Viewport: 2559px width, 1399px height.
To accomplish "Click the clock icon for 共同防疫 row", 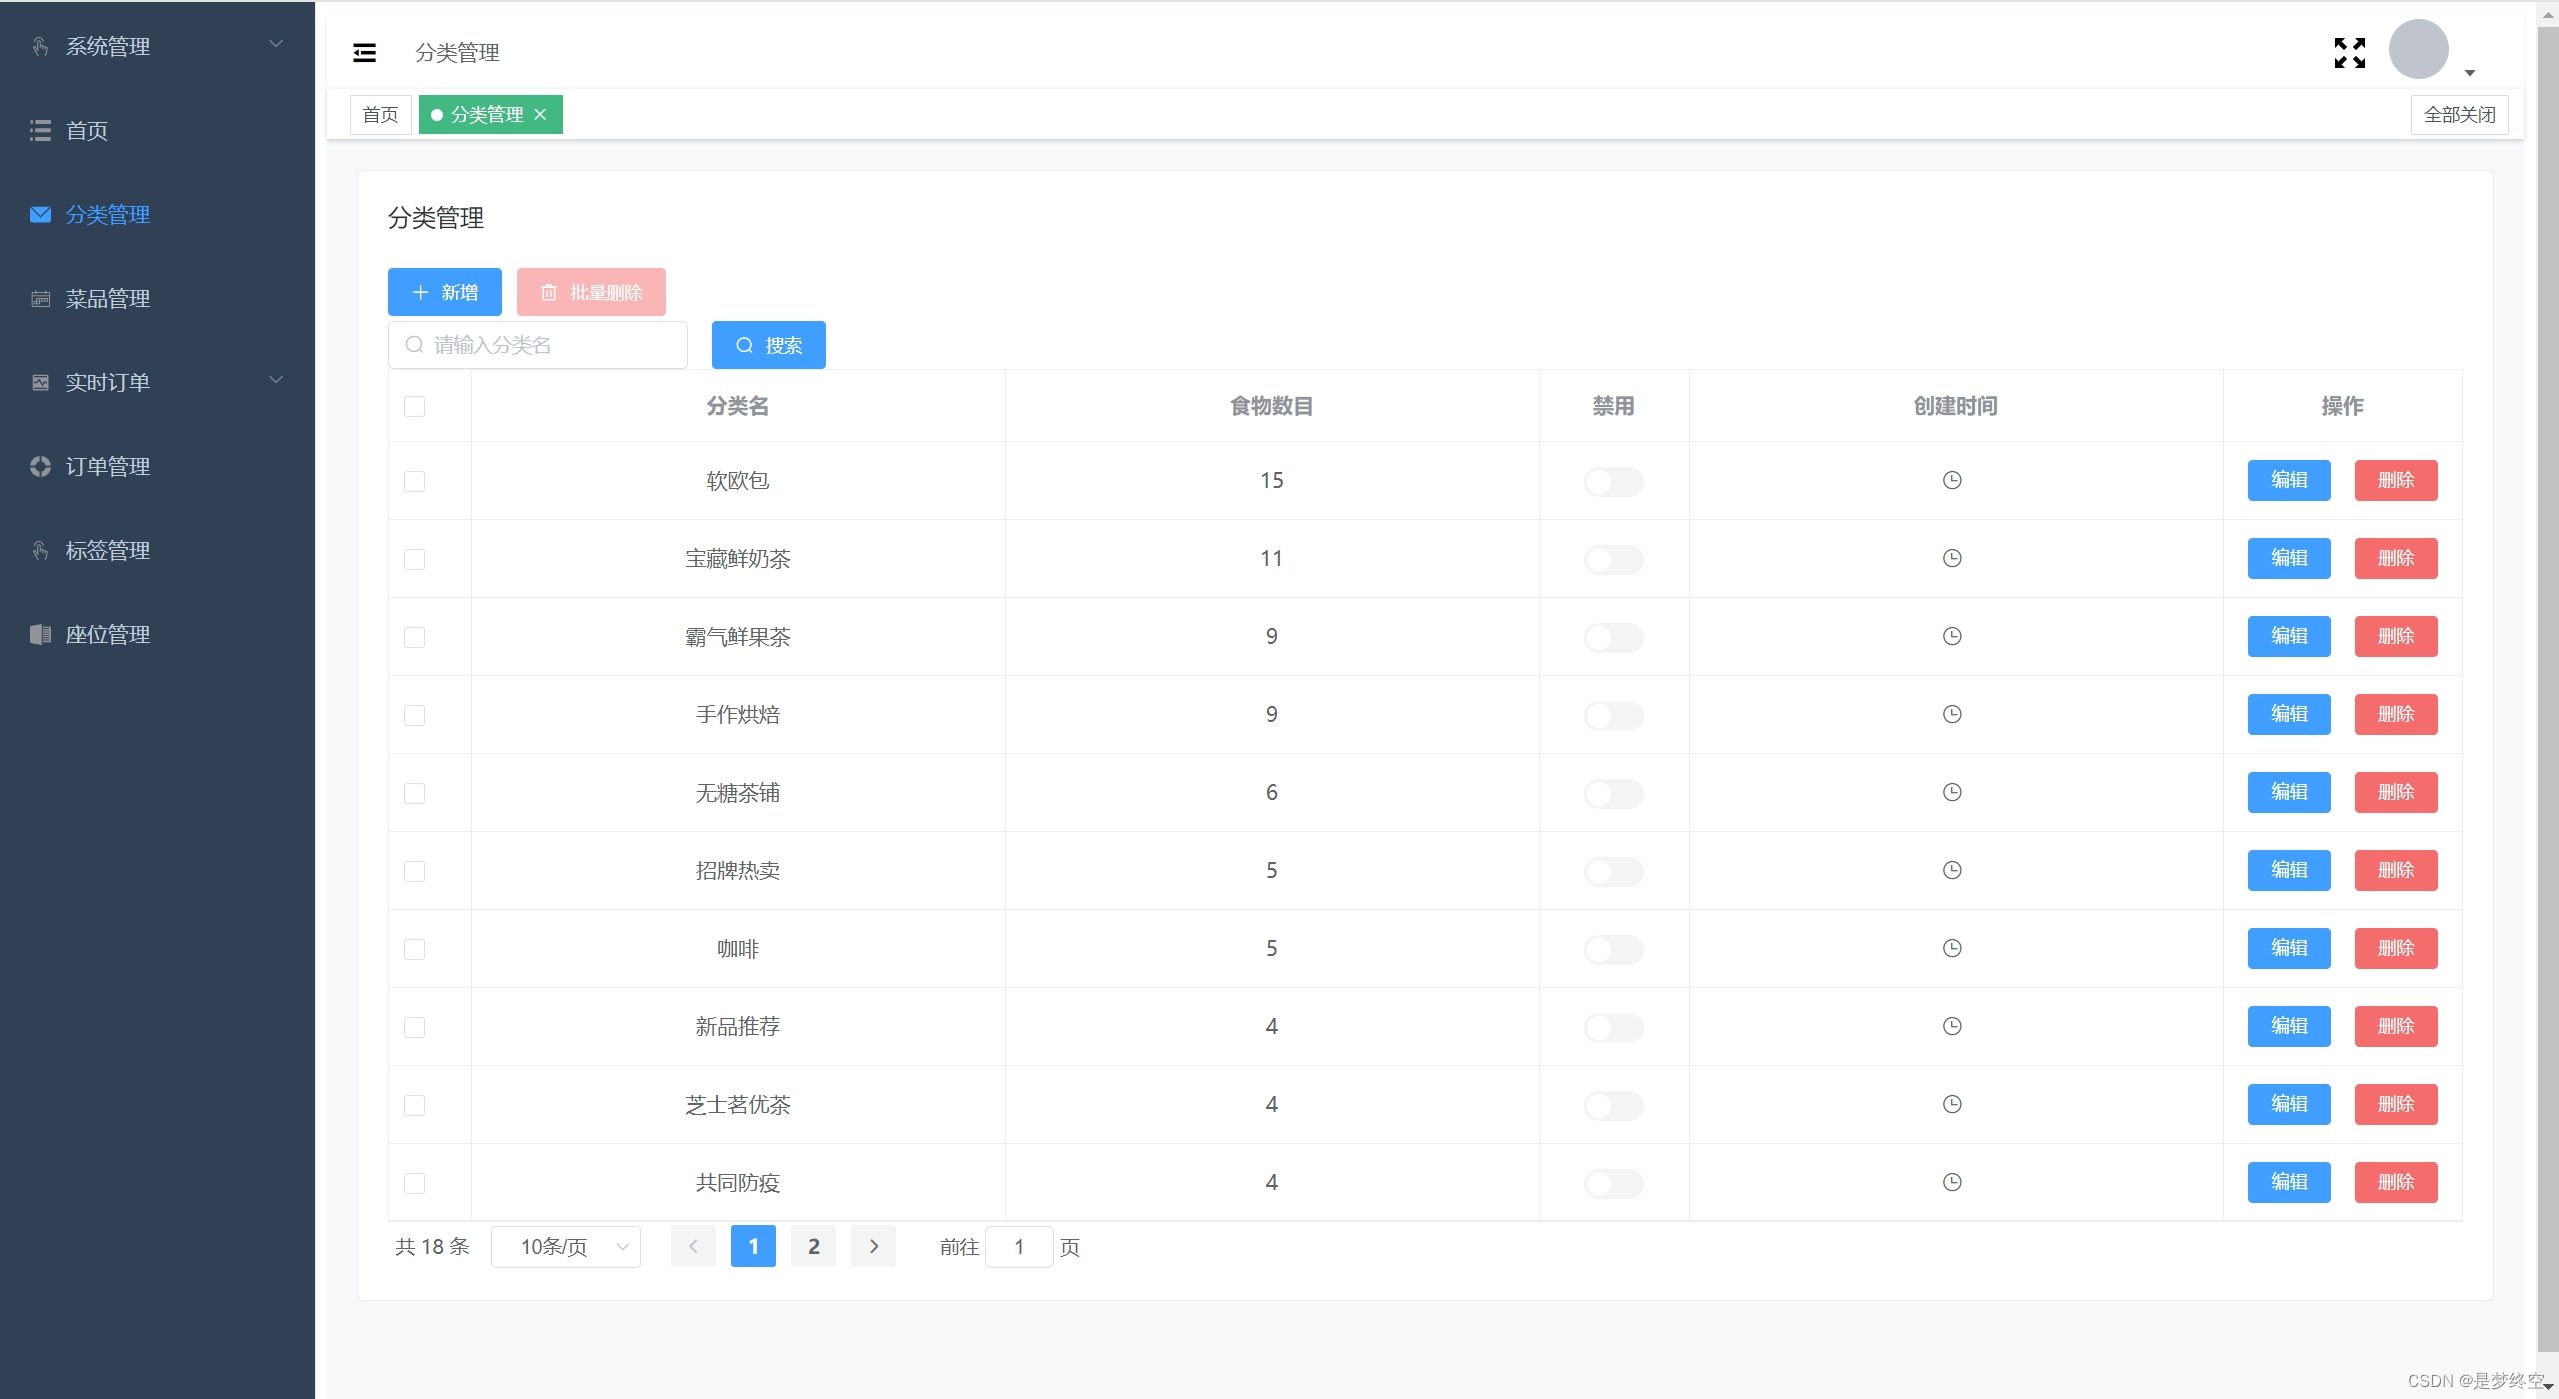I will (x=1952, y=1182).
